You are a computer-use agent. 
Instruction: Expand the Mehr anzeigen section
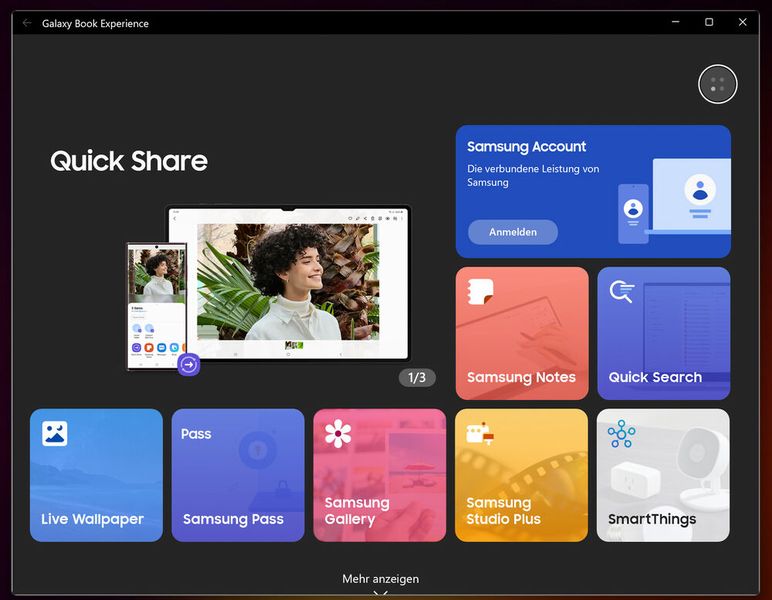click(380, 579)
